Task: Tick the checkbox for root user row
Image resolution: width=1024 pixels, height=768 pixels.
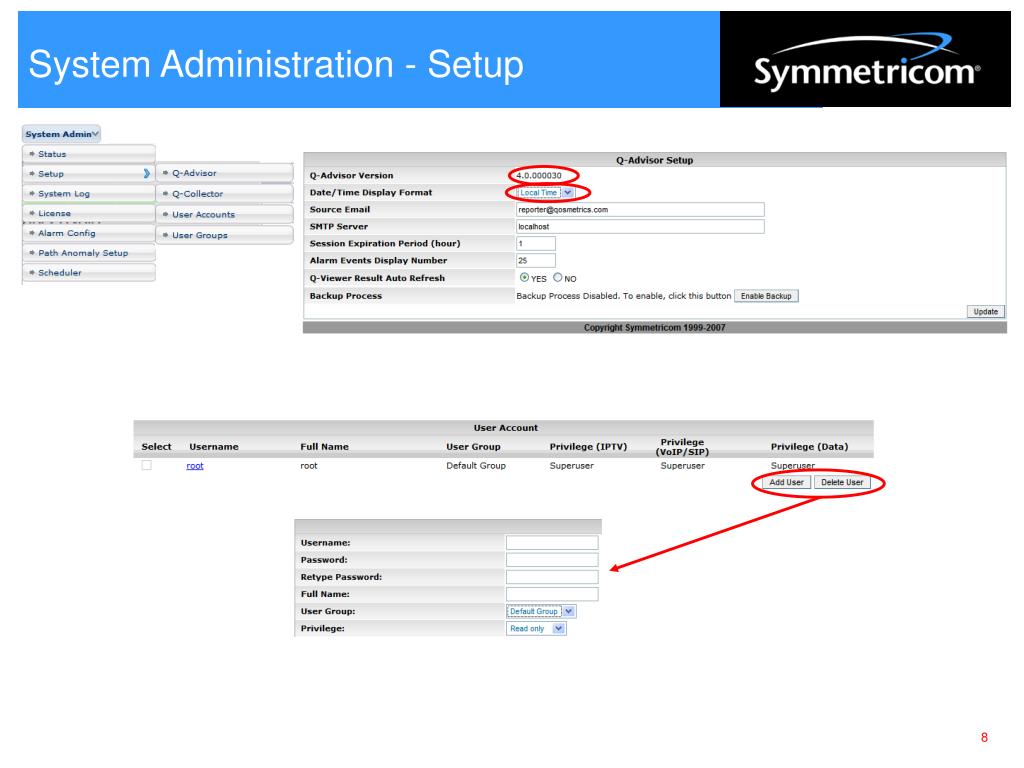Action: coord(147,465)
